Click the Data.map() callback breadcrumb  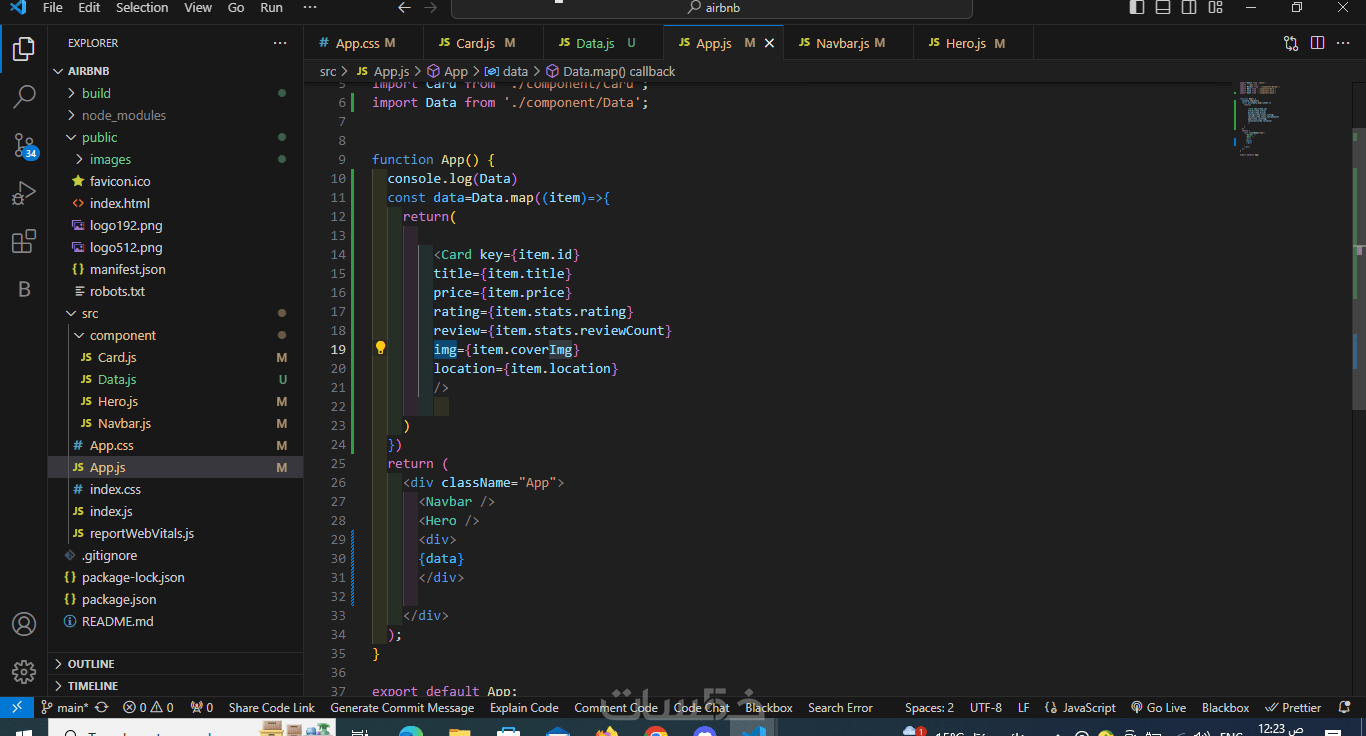point(611,71)
